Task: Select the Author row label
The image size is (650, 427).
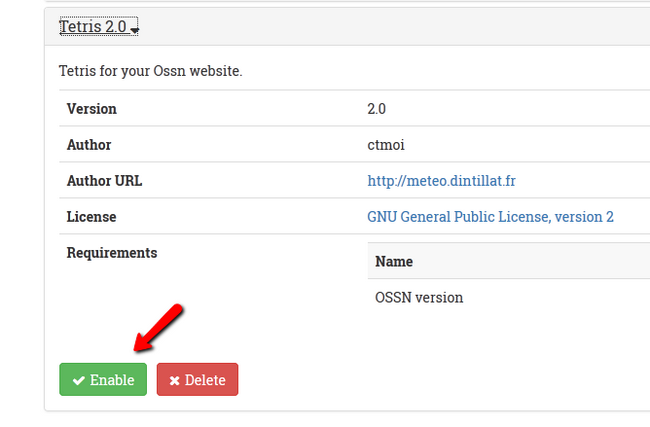Action: (88, 145)
